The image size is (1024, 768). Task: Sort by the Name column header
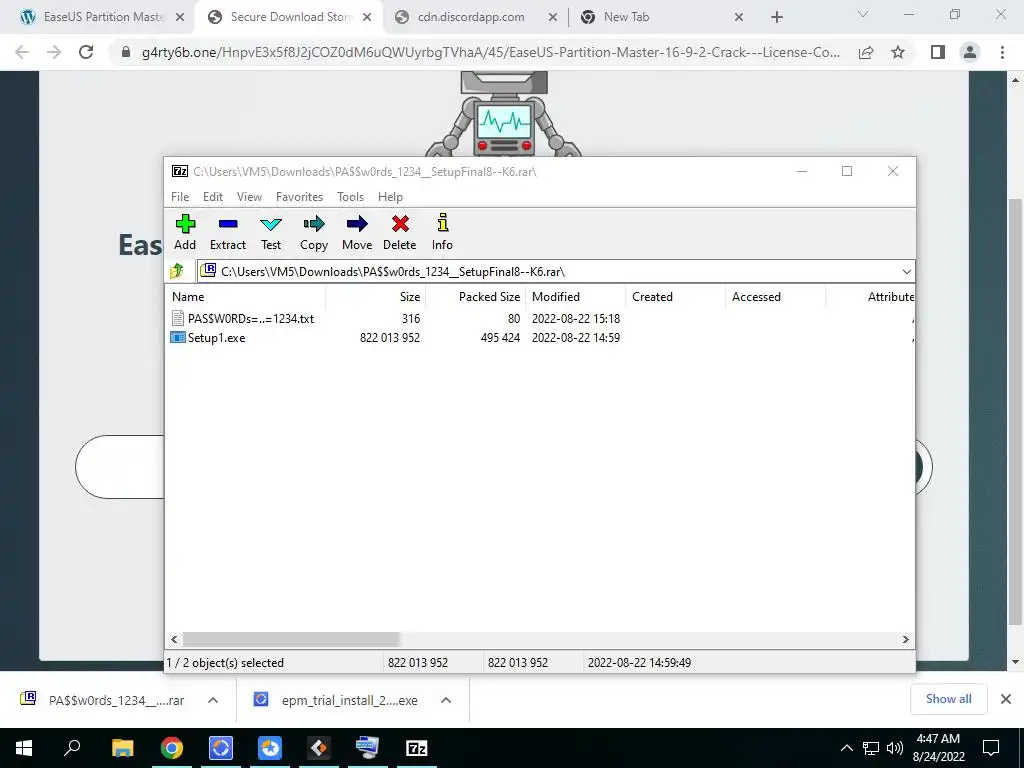click(246, 296)
